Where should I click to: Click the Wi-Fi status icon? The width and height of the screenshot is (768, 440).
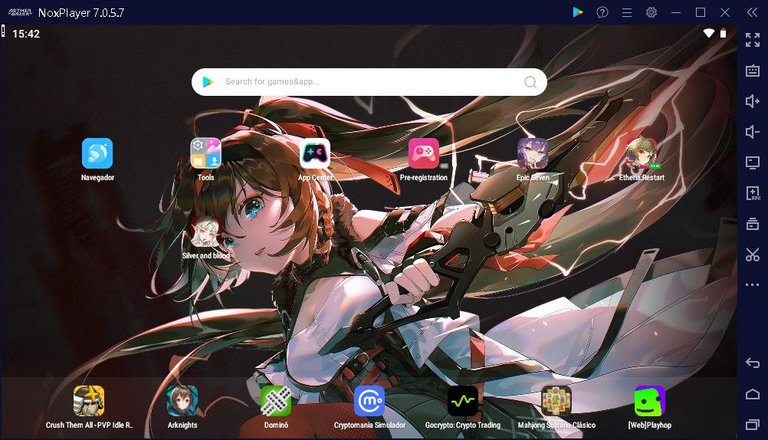pyautogui.click(x=708, y=33)
